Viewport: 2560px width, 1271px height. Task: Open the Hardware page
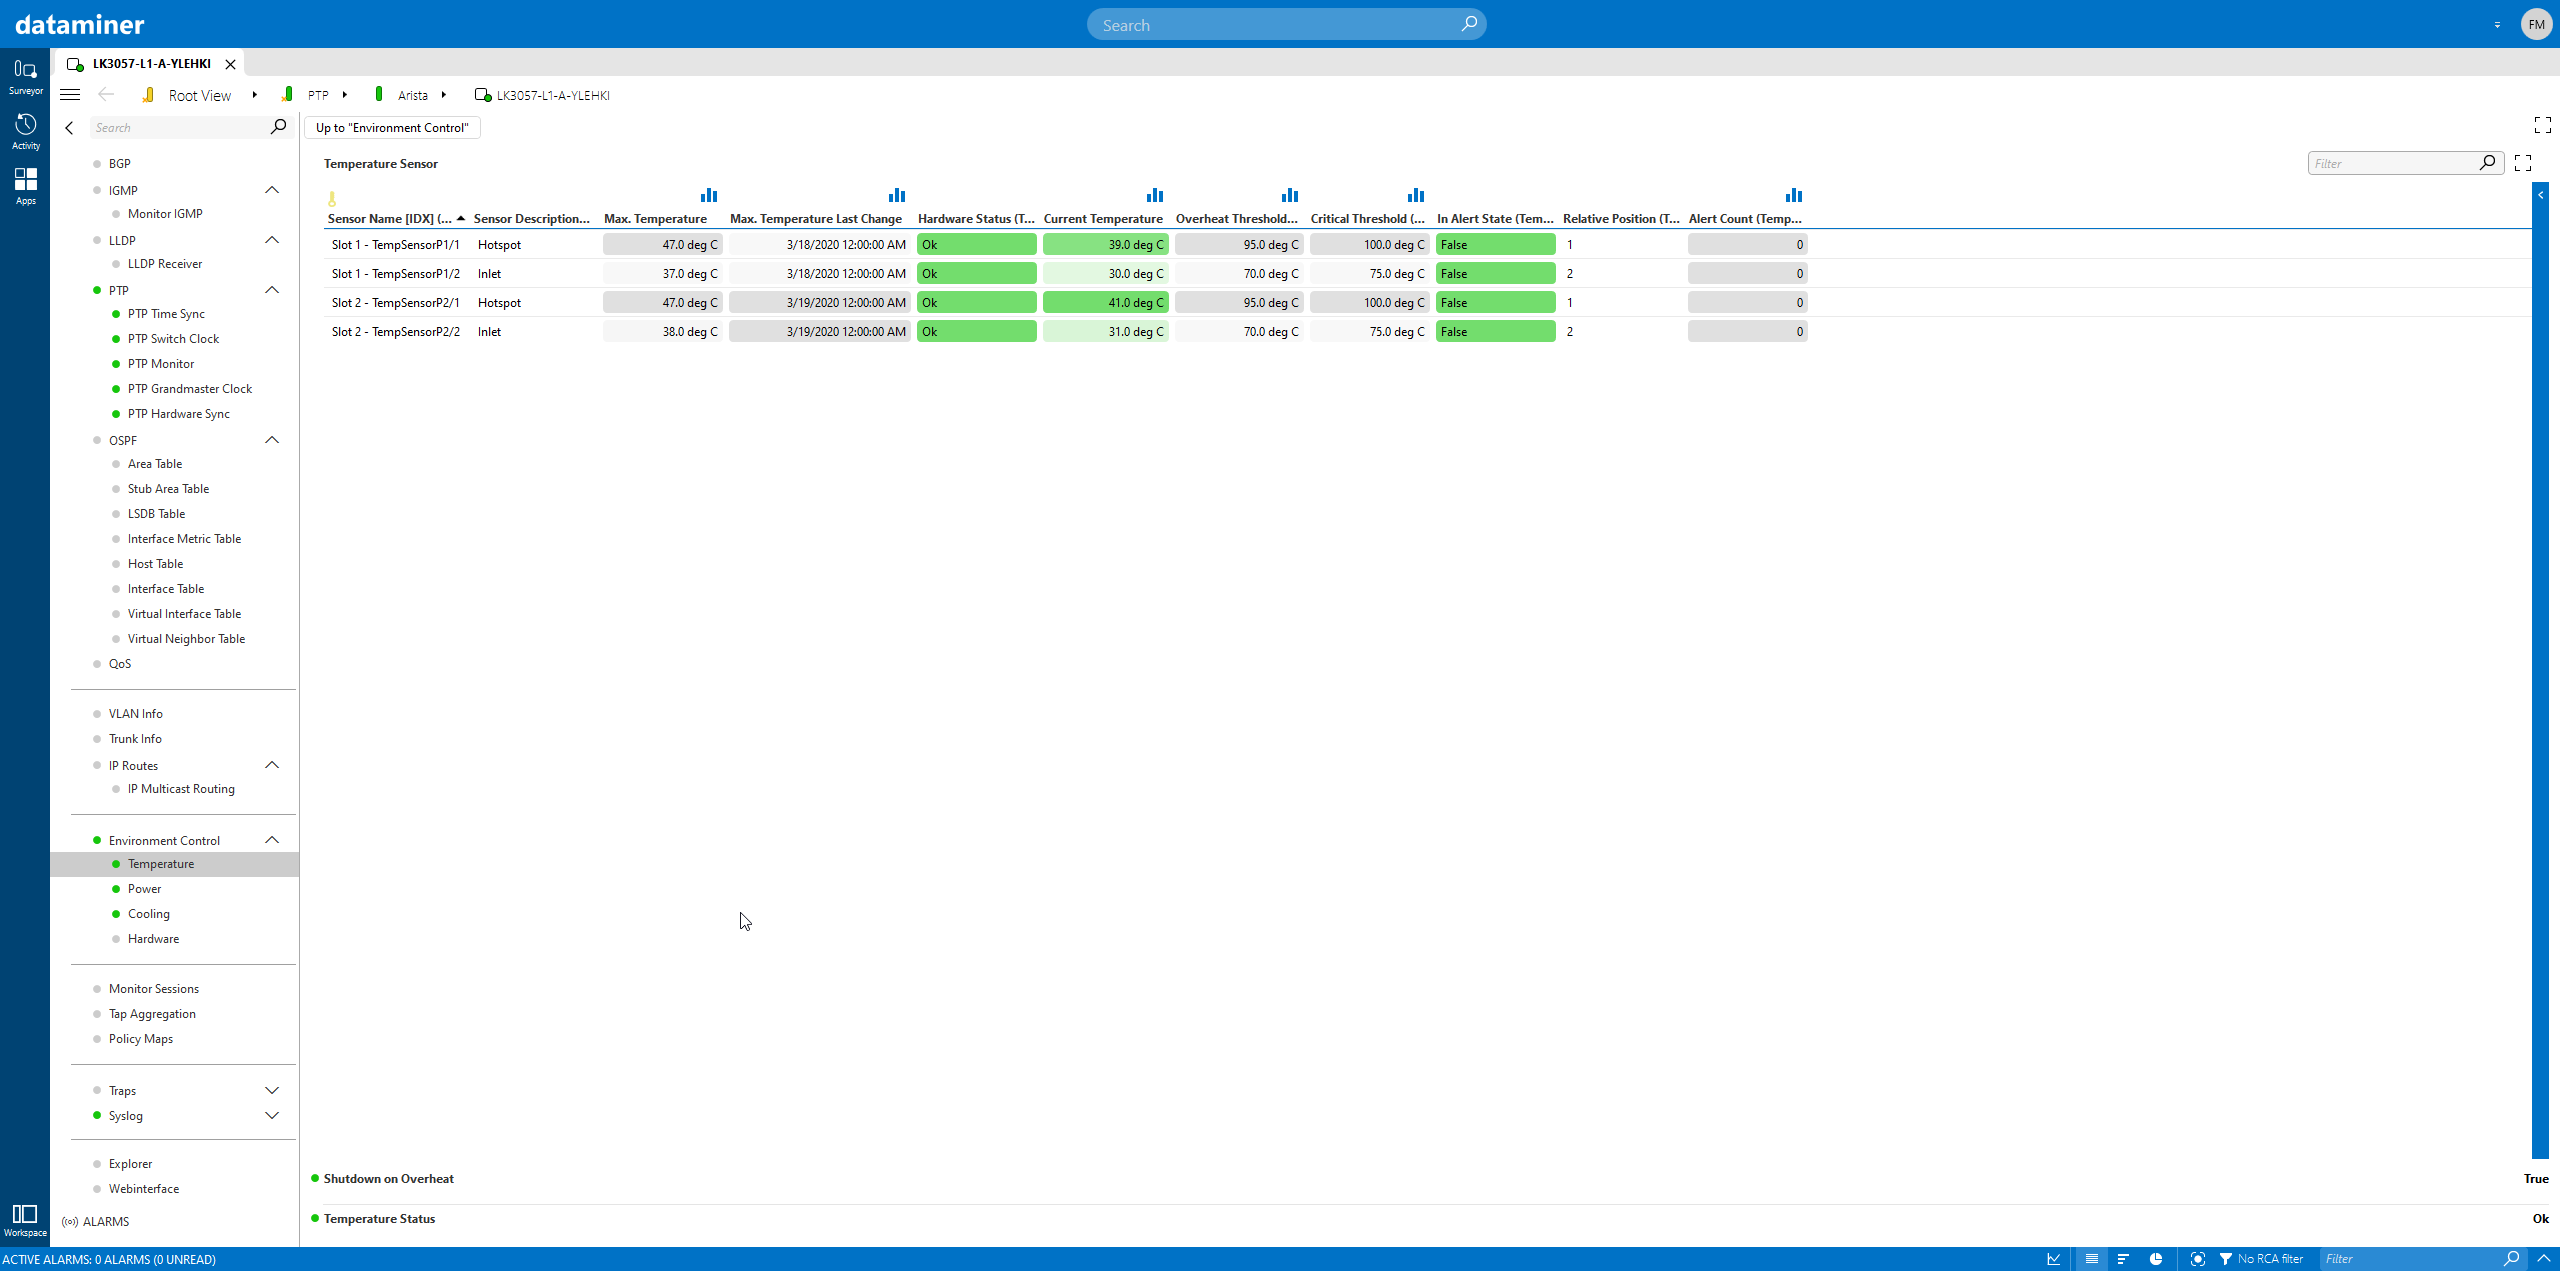153,939
